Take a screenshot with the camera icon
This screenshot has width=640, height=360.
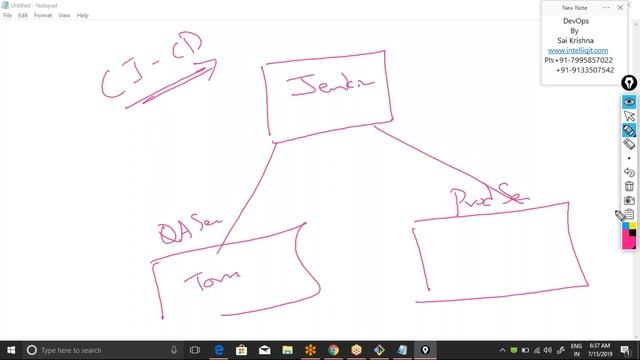click(x=629, y=200)
